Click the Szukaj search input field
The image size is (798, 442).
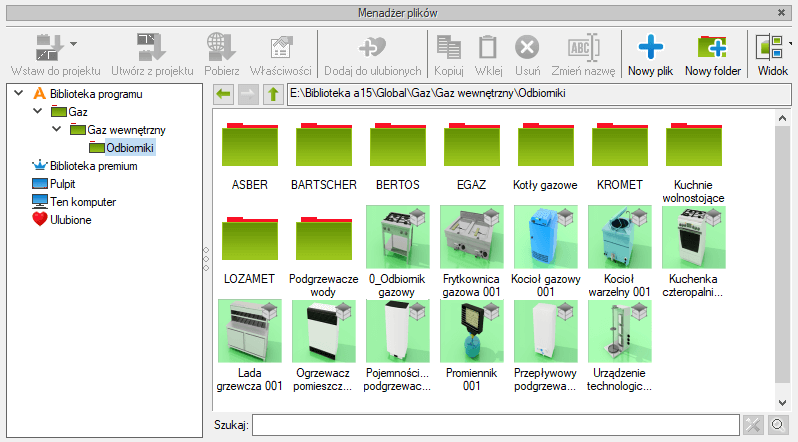496,425
